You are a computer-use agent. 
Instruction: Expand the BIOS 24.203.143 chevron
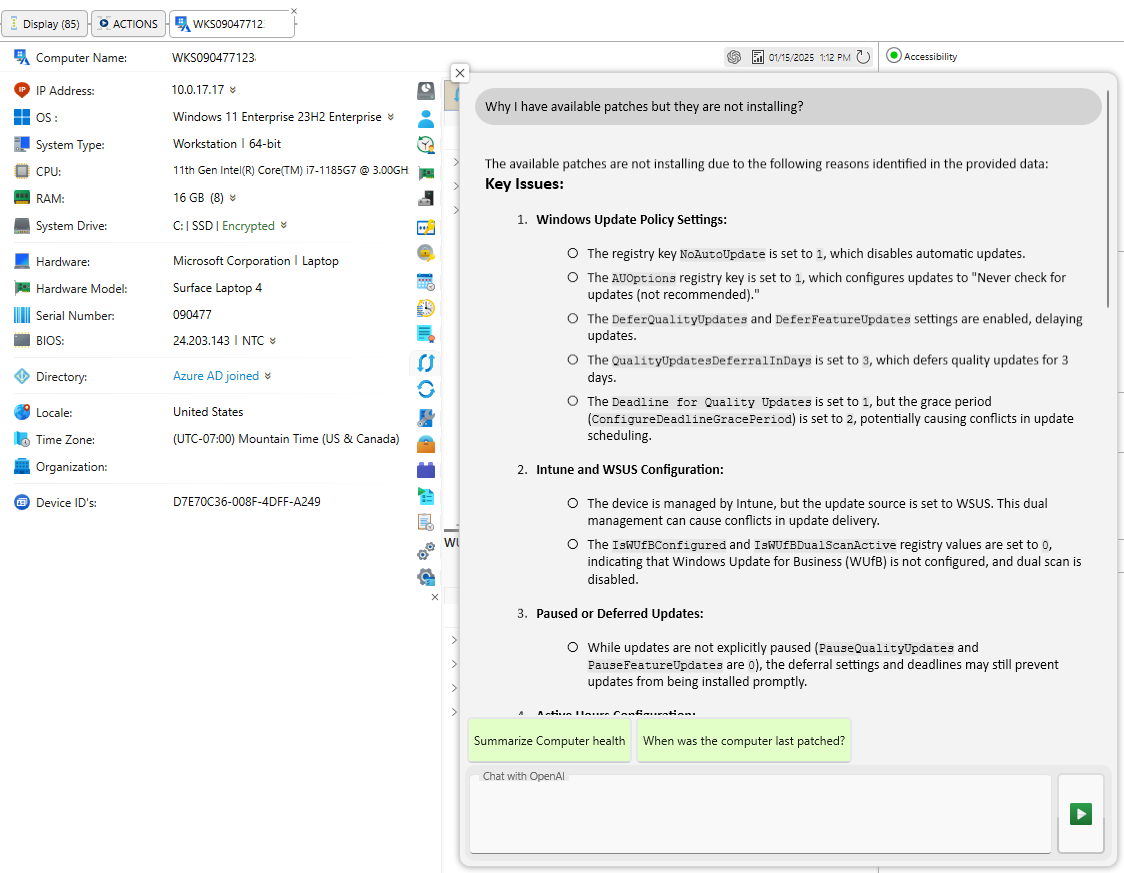point(272,341)
